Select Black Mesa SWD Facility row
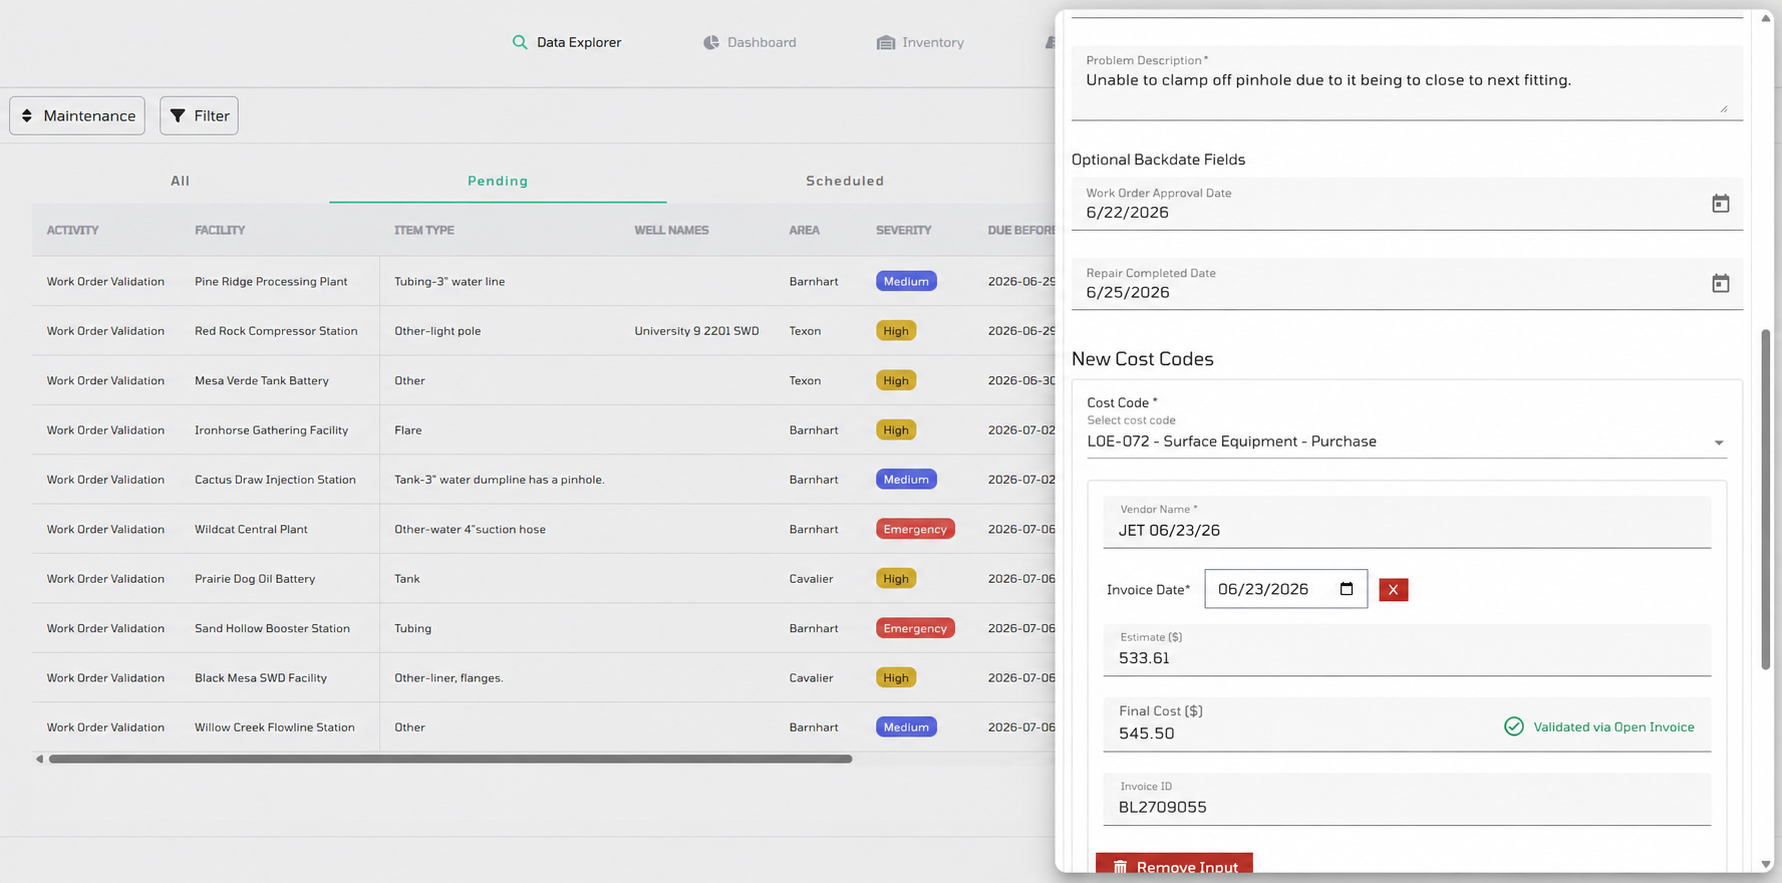The width and height of the screenshot is (1782, 883). pyautogui.click(x=544, y=677)
